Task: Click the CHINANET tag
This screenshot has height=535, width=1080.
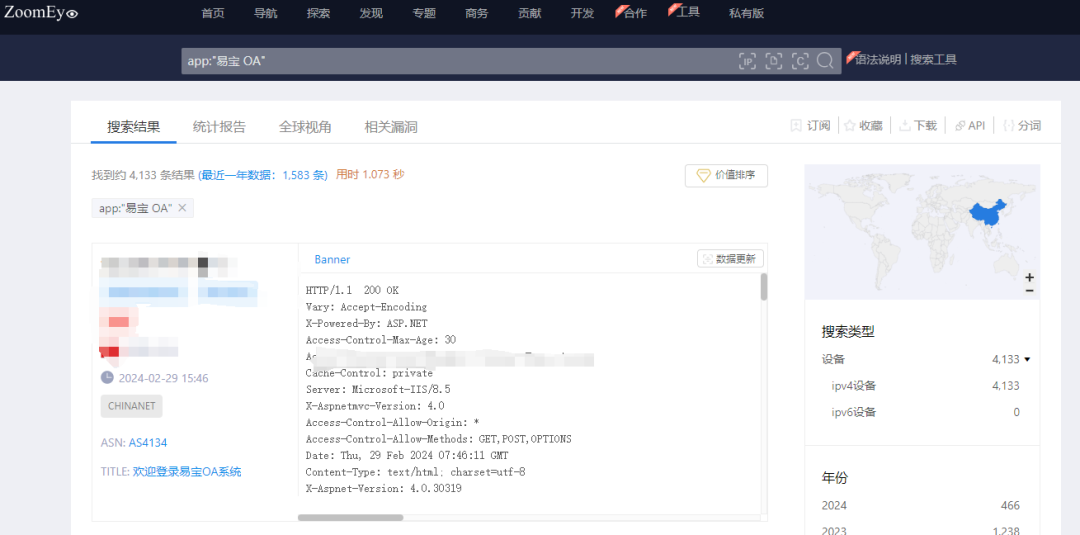Action: (132, 406)
